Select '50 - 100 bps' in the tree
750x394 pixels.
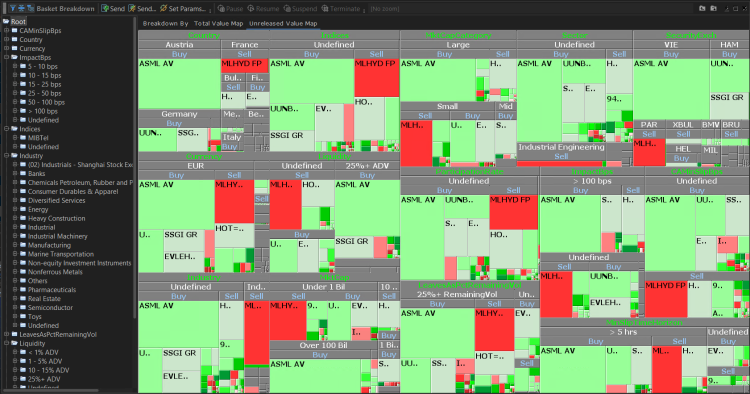(x=46, y=102)
